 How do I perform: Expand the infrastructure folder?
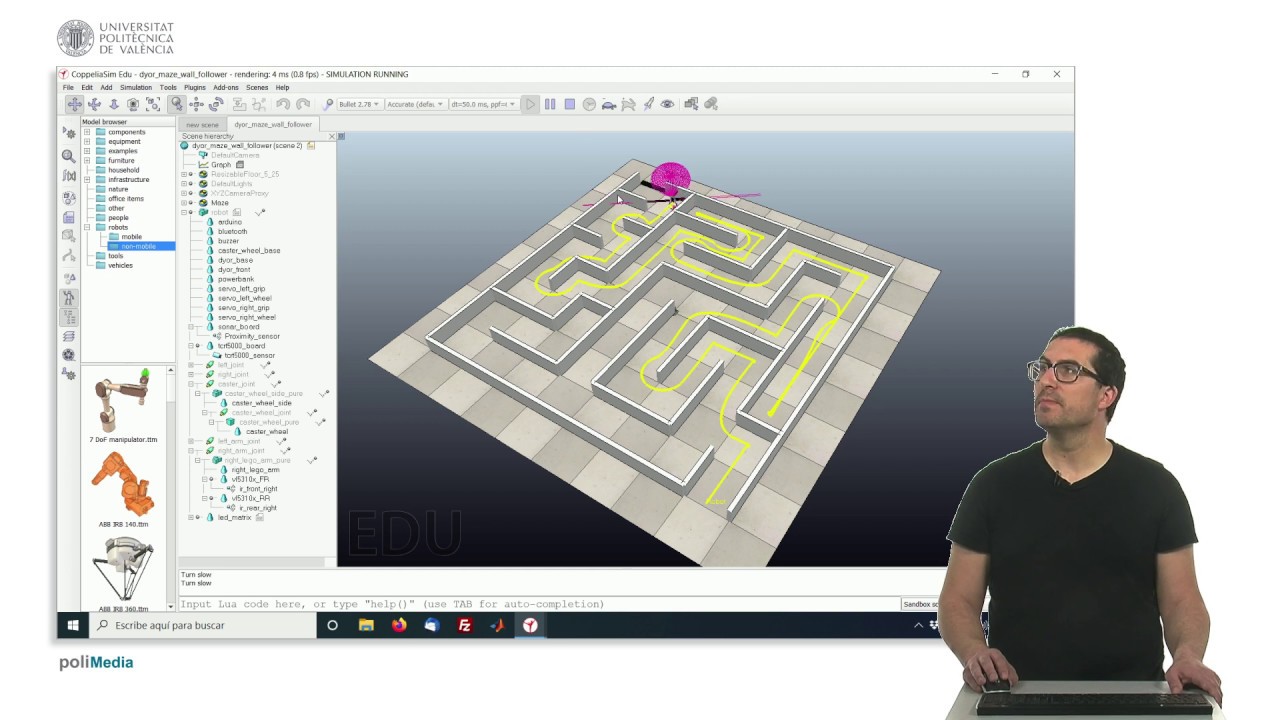87,180
